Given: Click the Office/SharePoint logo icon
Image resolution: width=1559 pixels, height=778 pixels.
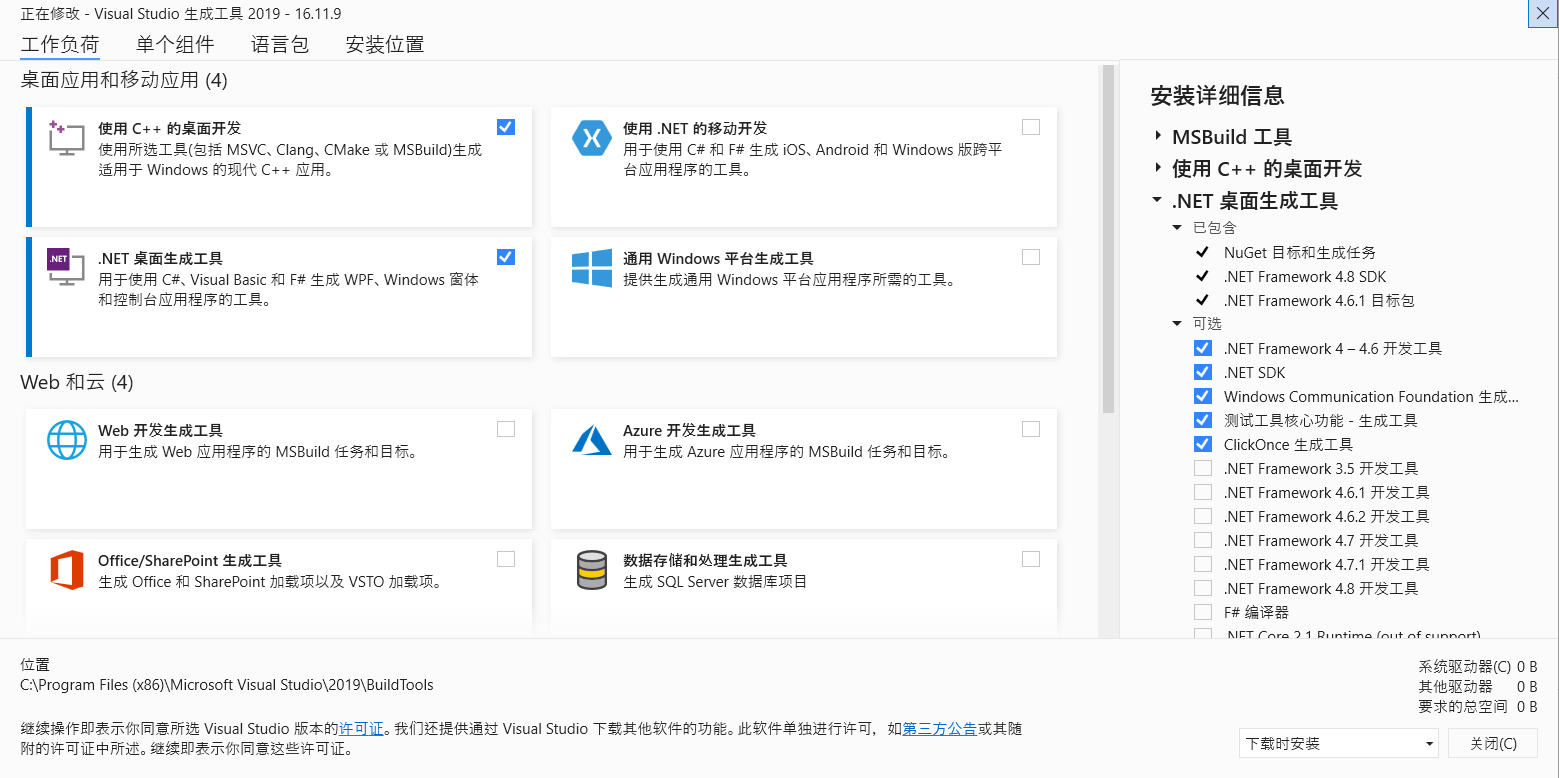Looking at the screenshot, I should pos(66,570).
